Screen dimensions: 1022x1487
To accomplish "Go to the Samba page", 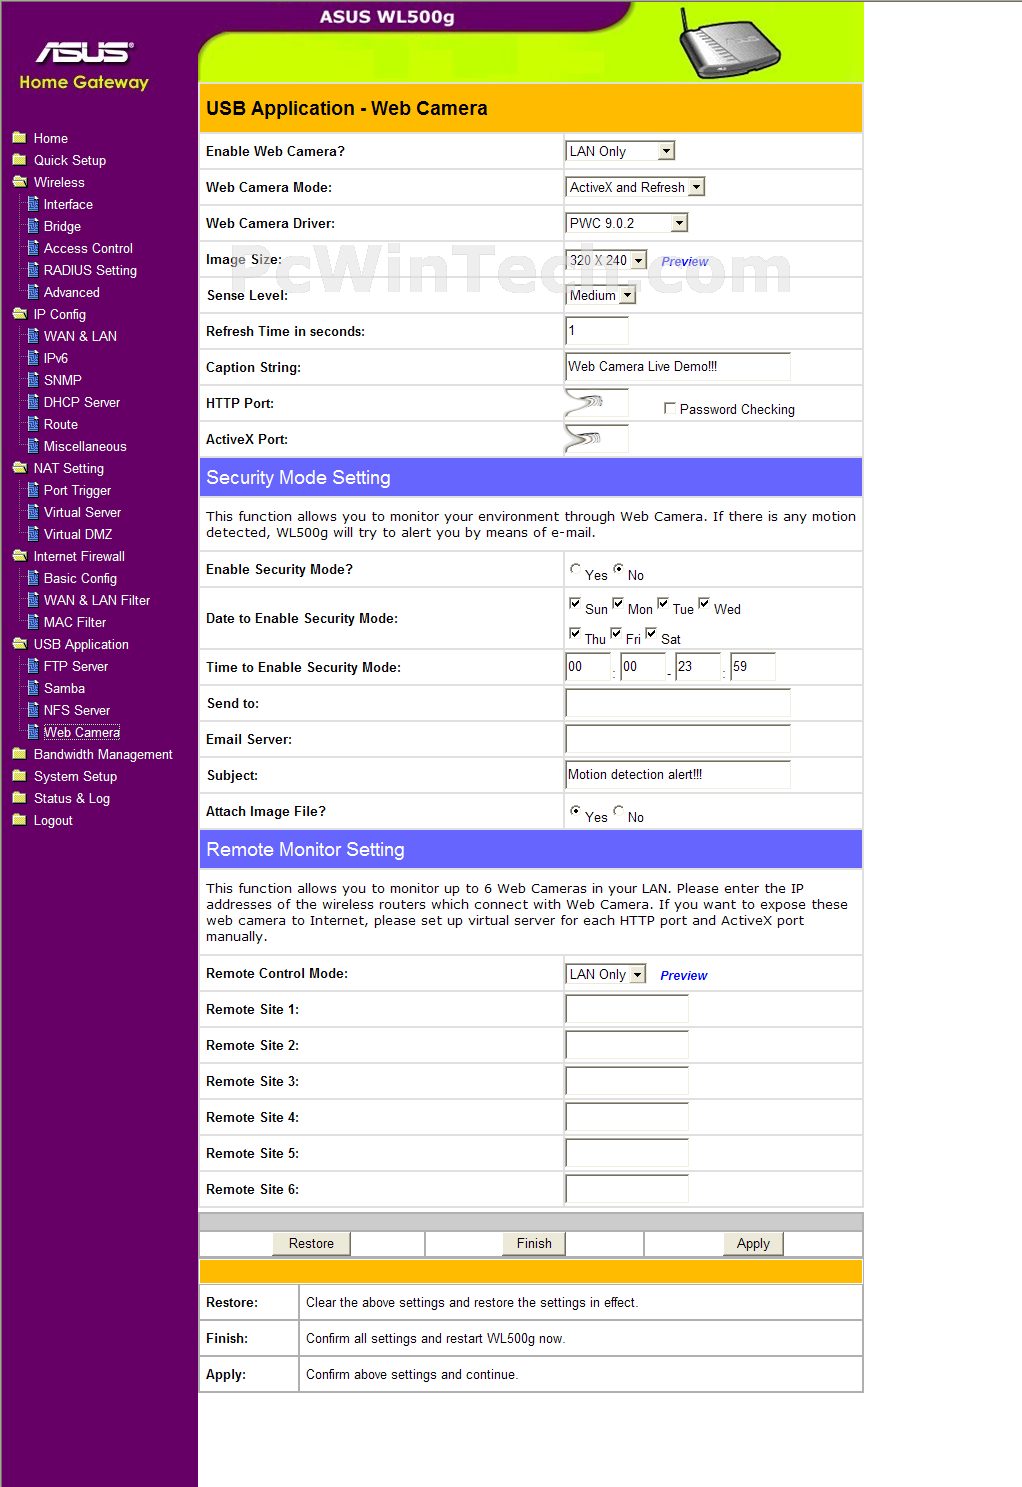I will (64, 688).
